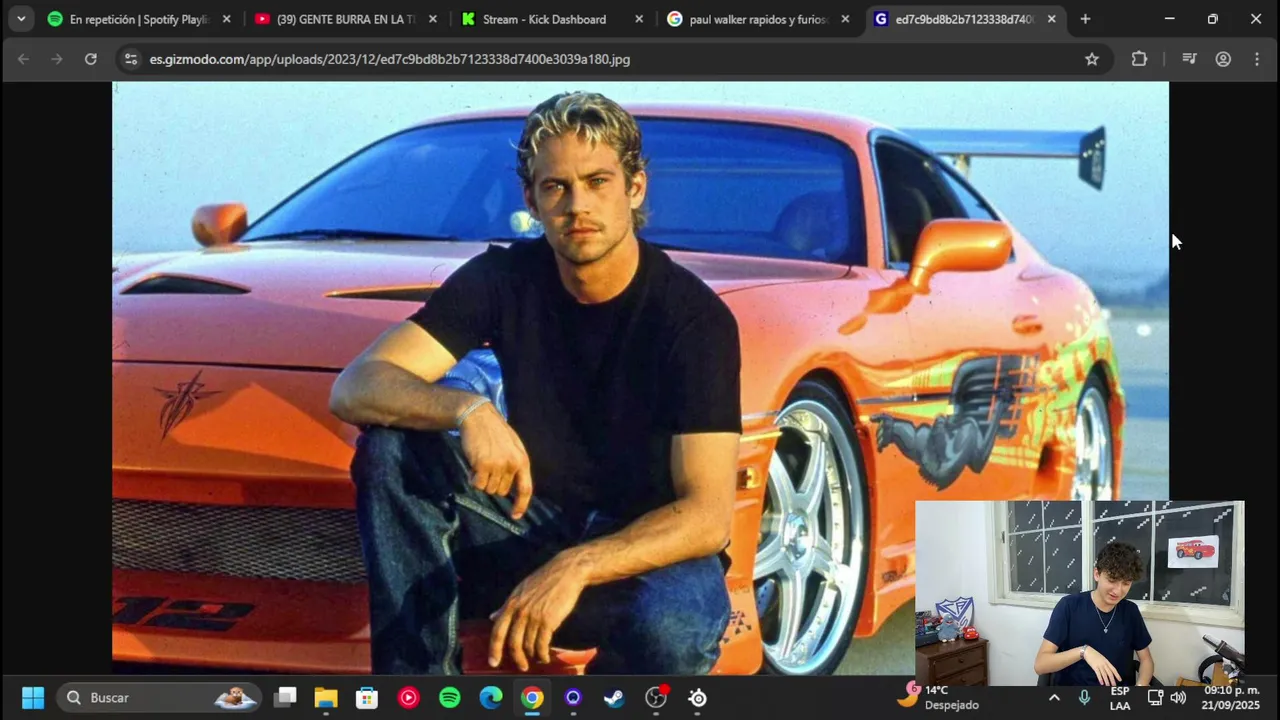1280x720 pixels.
Task: Close the paul walker search tab
Action: pyautogui.click(x=845, y=19)
